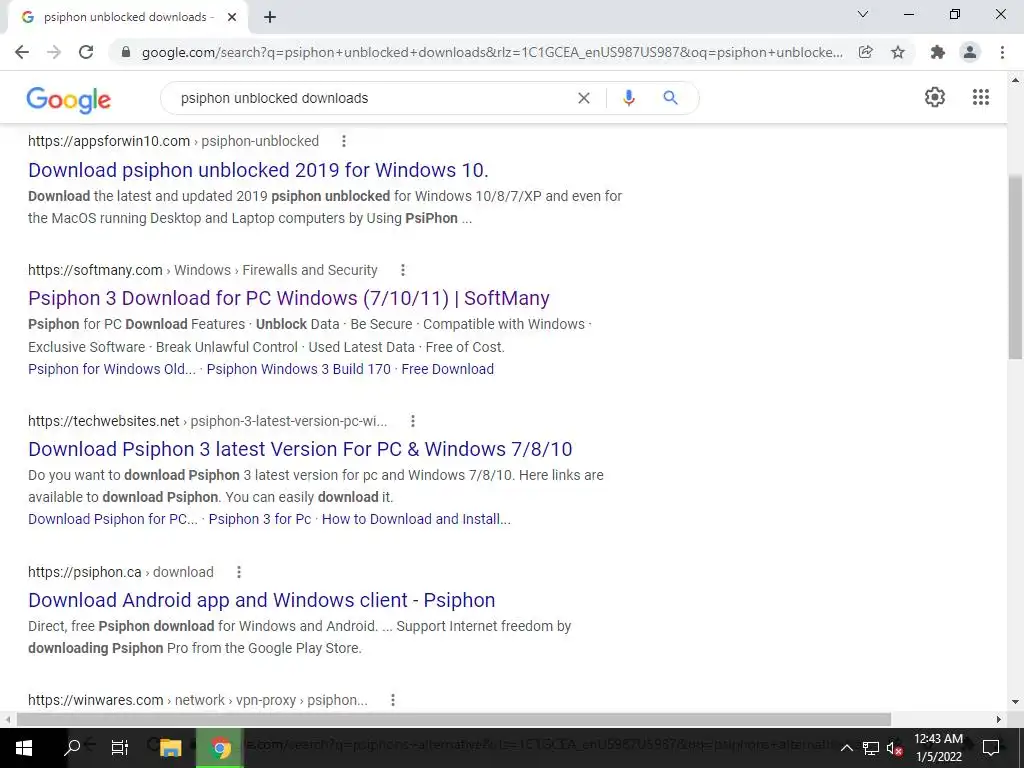Viewport: 1024px width, 768px height.
Task: Click the scroll up arrow
Action: tap(1015, 80)
